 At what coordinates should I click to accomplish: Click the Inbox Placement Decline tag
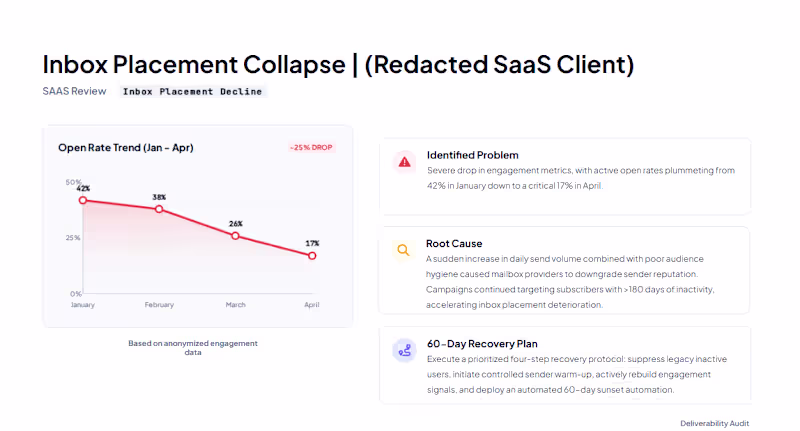tap(192, 91)
